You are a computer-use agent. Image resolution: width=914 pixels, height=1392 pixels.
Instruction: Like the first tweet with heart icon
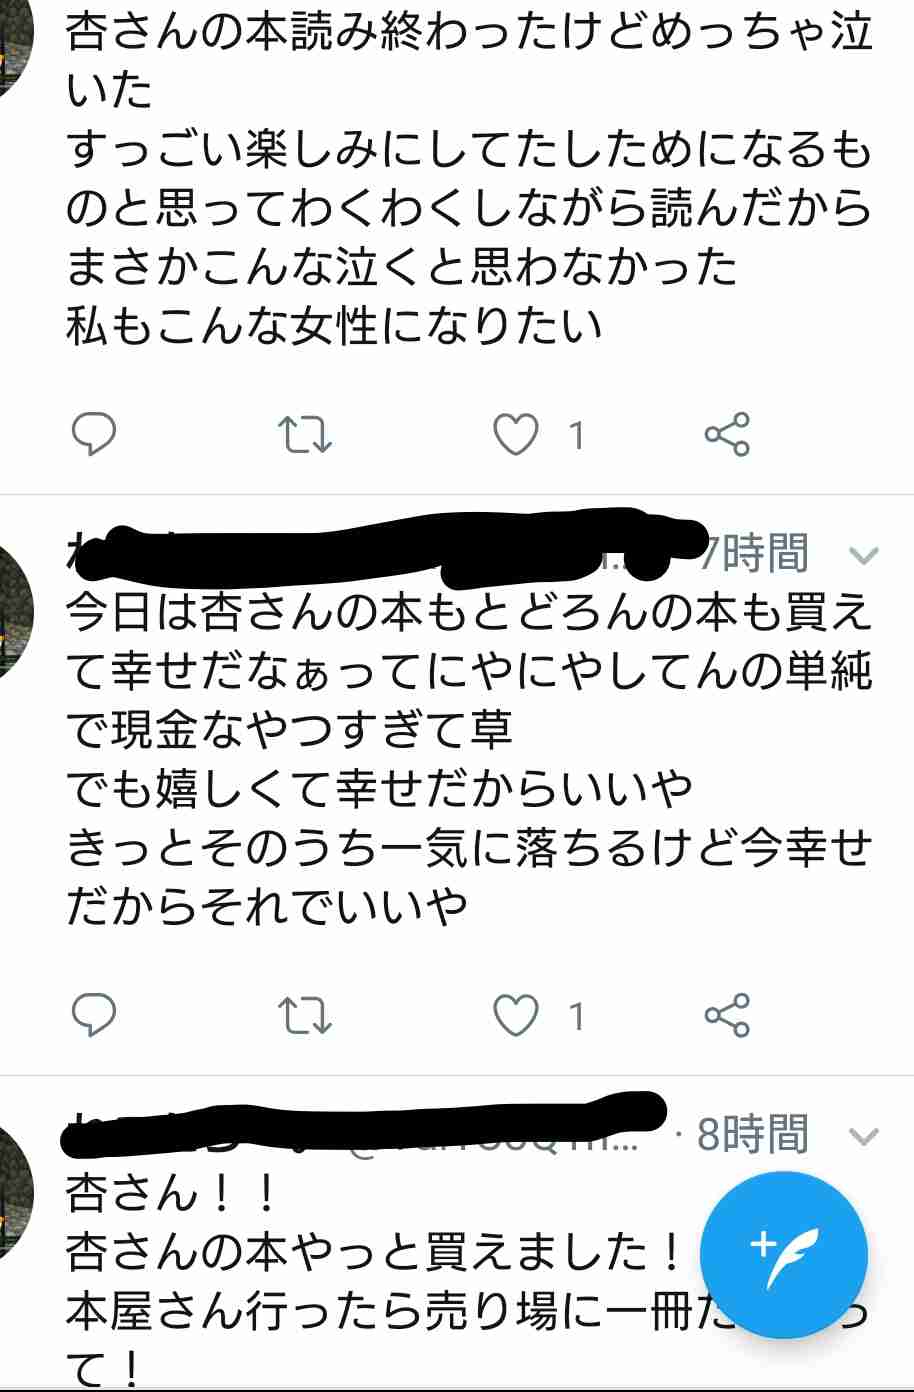[x=516, y=435]
